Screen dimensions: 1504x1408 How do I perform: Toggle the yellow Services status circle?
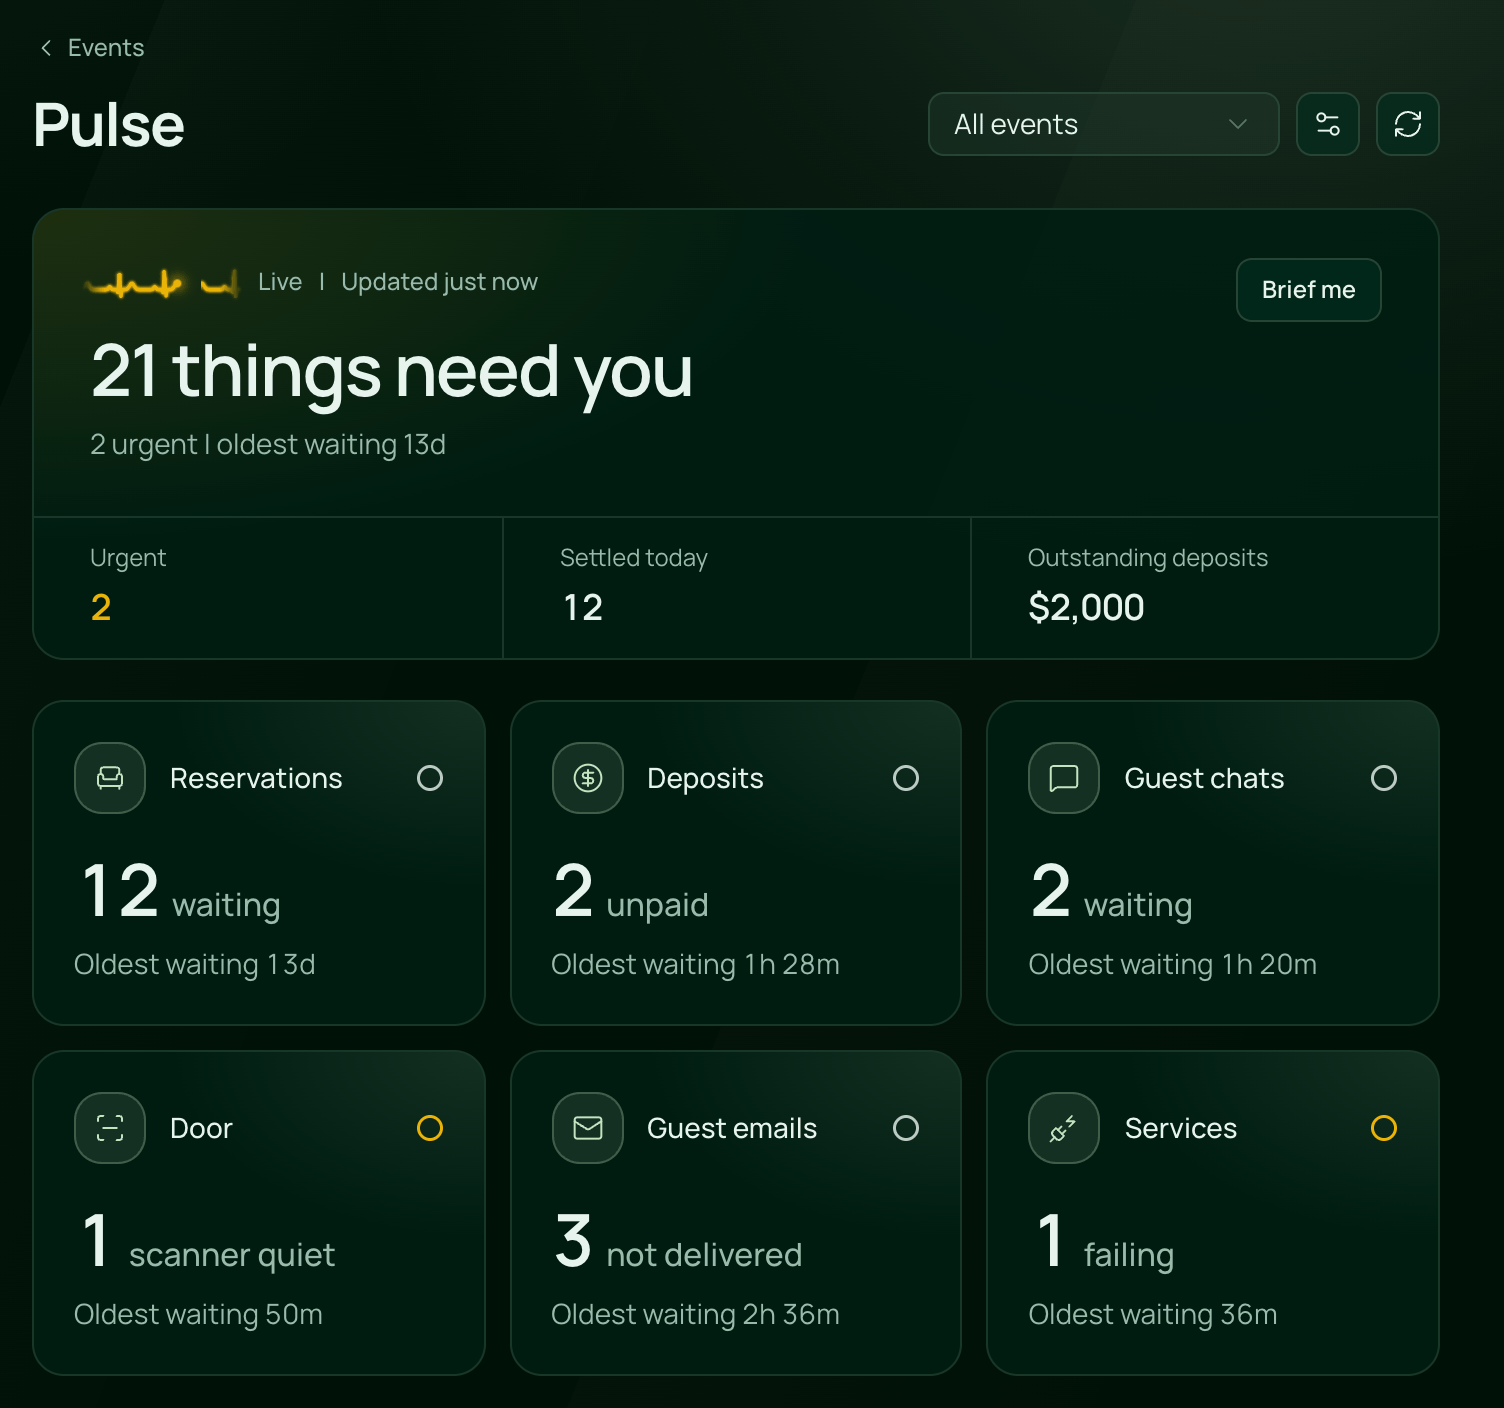coord(1384,1128)
